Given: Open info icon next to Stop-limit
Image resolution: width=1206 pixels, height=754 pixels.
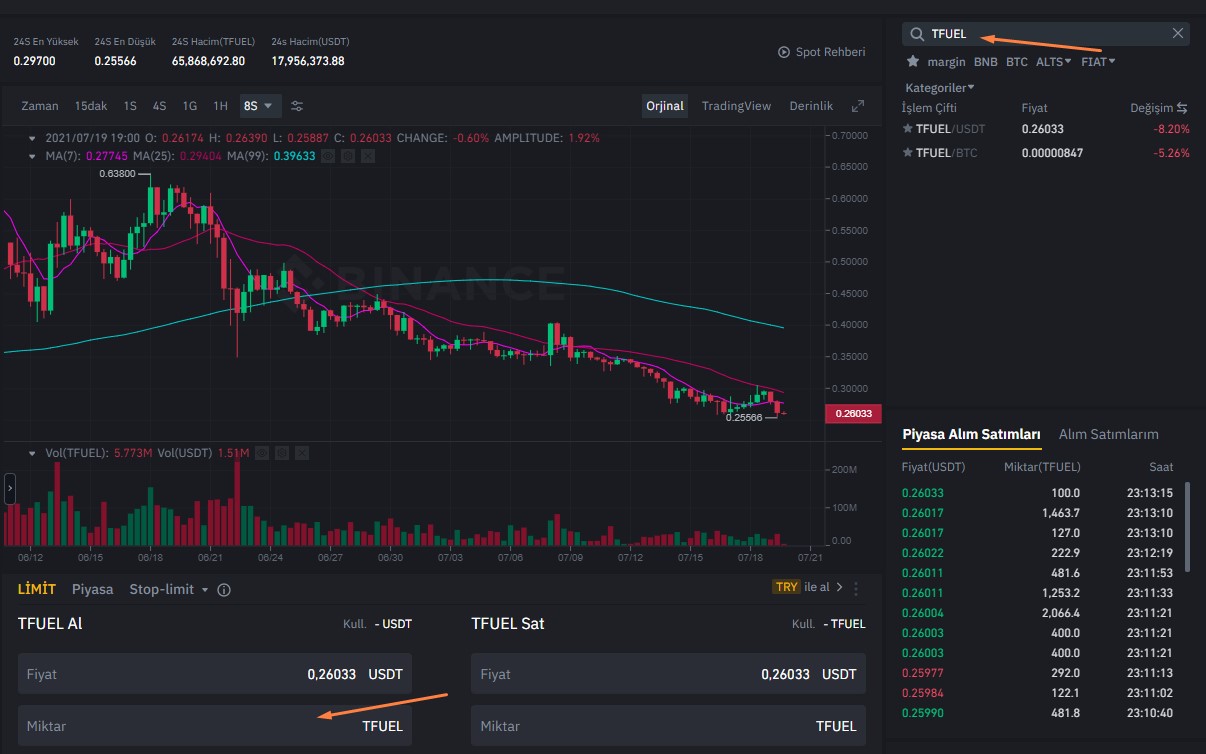Looking at the screenshot, I should click(x=224, y=590).
